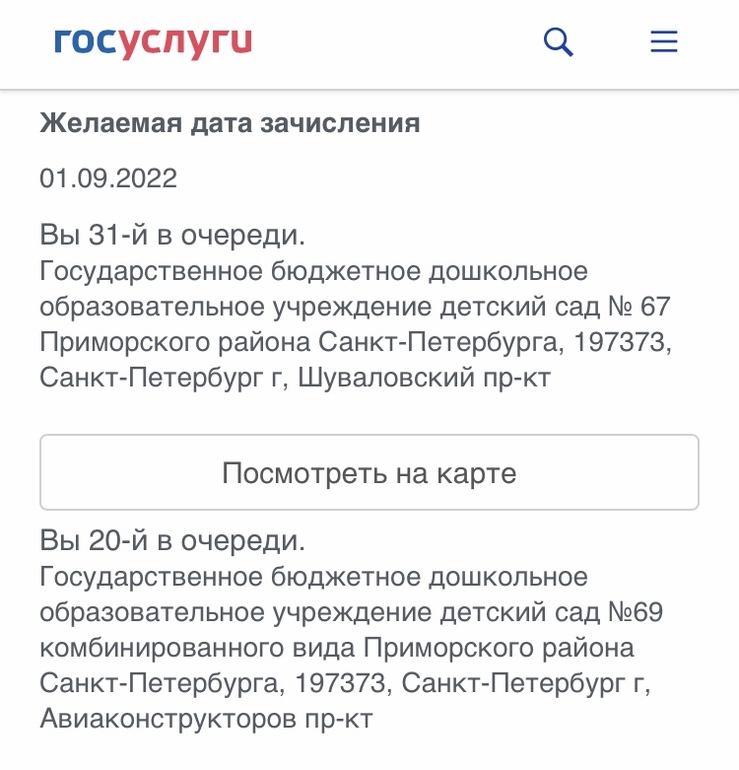Select the date 01.09.2022
Viewport: 739px width, 770px height.
tap(109, 179)
